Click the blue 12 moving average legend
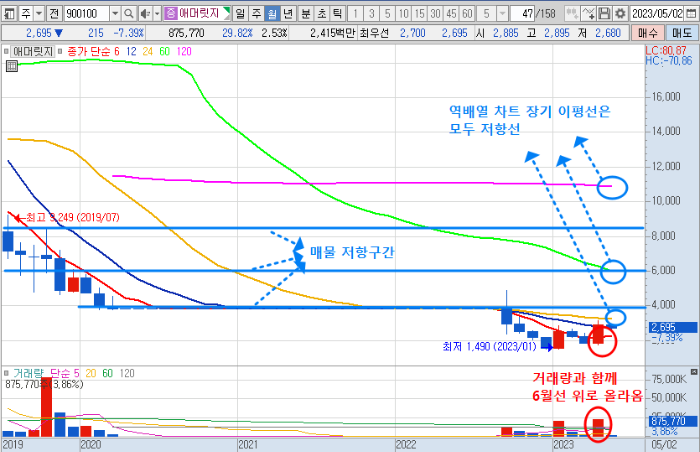Screen dimensions: 700x452 coord(131,52)
